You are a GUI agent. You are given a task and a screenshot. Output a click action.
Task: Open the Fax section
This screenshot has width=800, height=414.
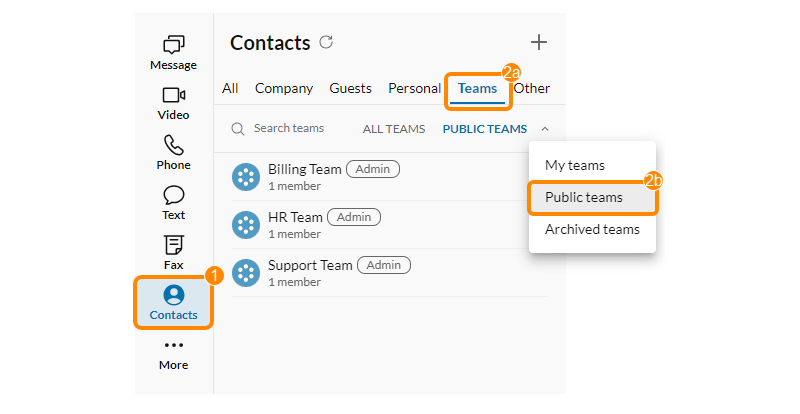click(x=173, y=253)
